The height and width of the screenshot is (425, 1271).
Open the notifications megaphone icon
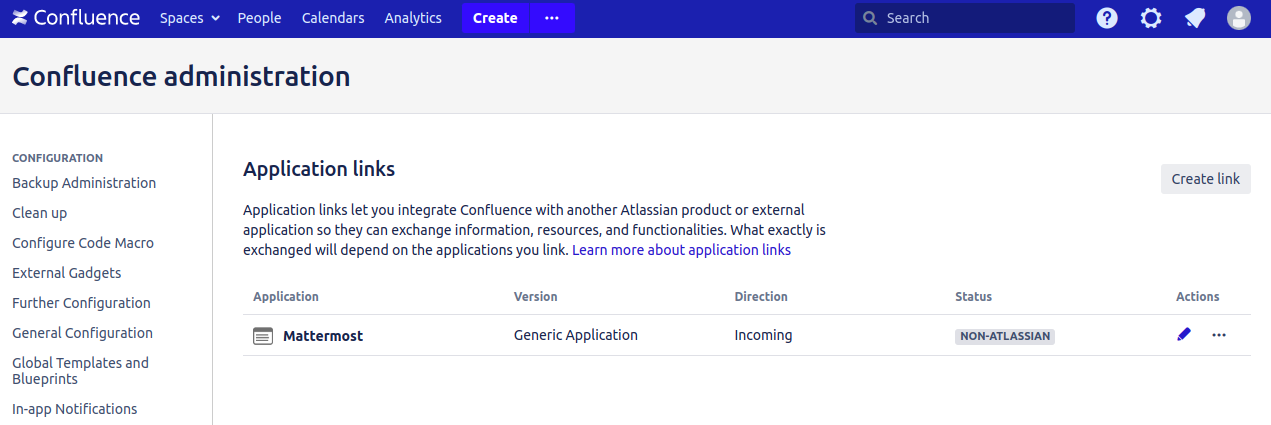coord(1195,18)
